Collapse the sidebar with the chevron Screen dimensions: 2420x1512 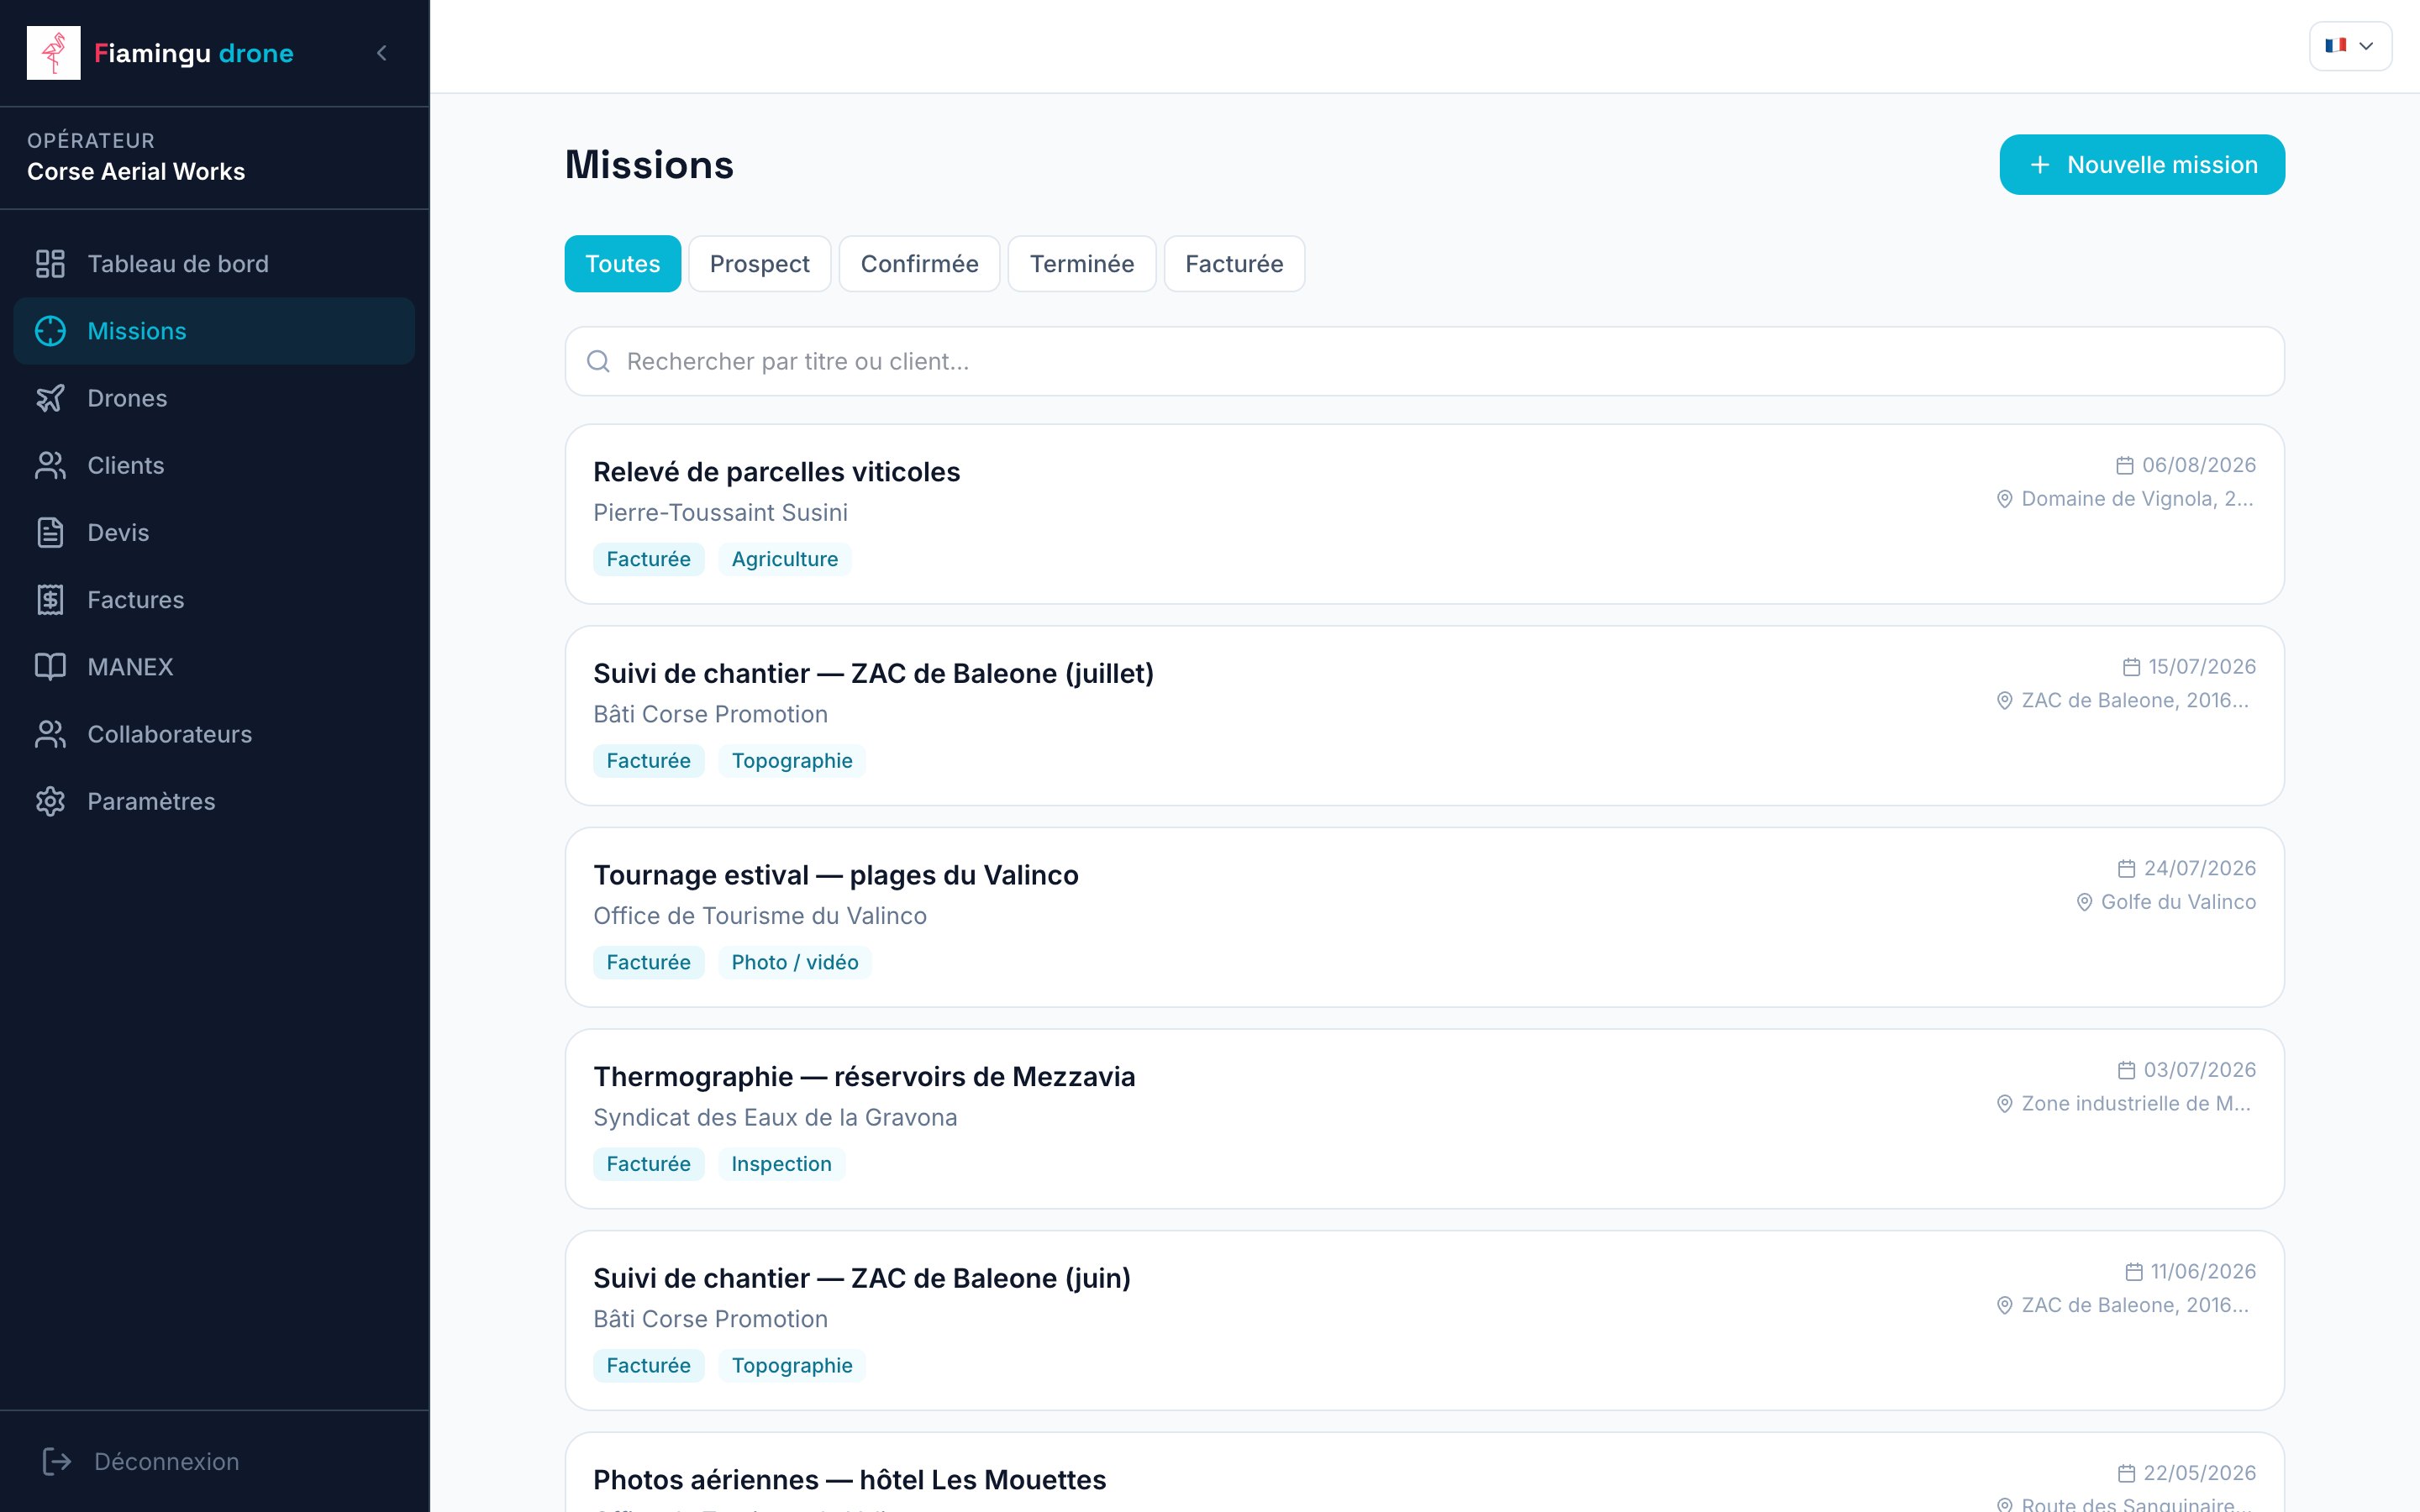[x=381, y=53]
